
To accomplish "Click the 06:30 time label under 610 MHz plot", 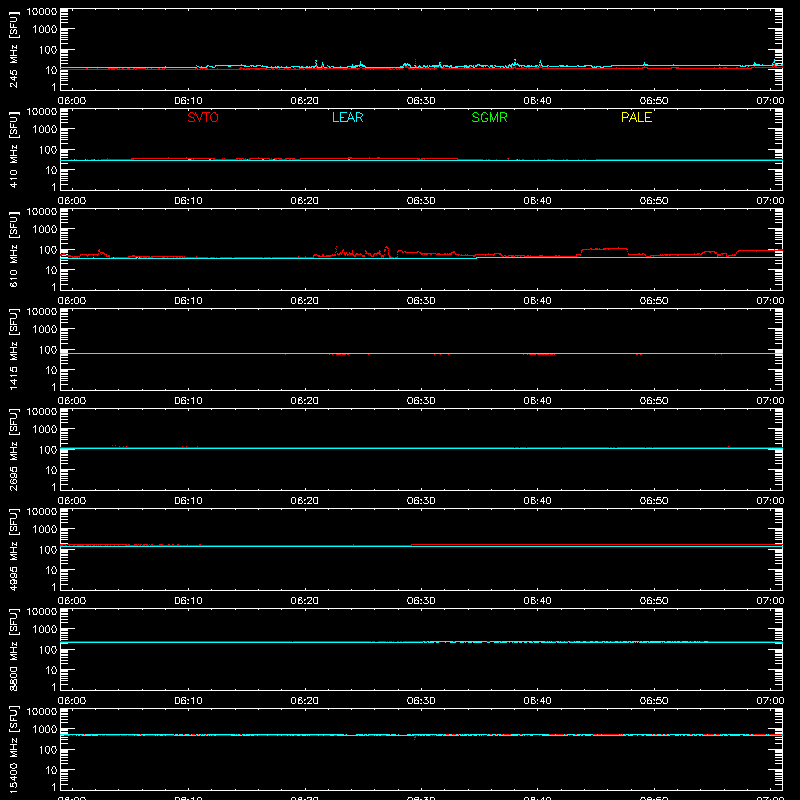I will click(421, 301).
